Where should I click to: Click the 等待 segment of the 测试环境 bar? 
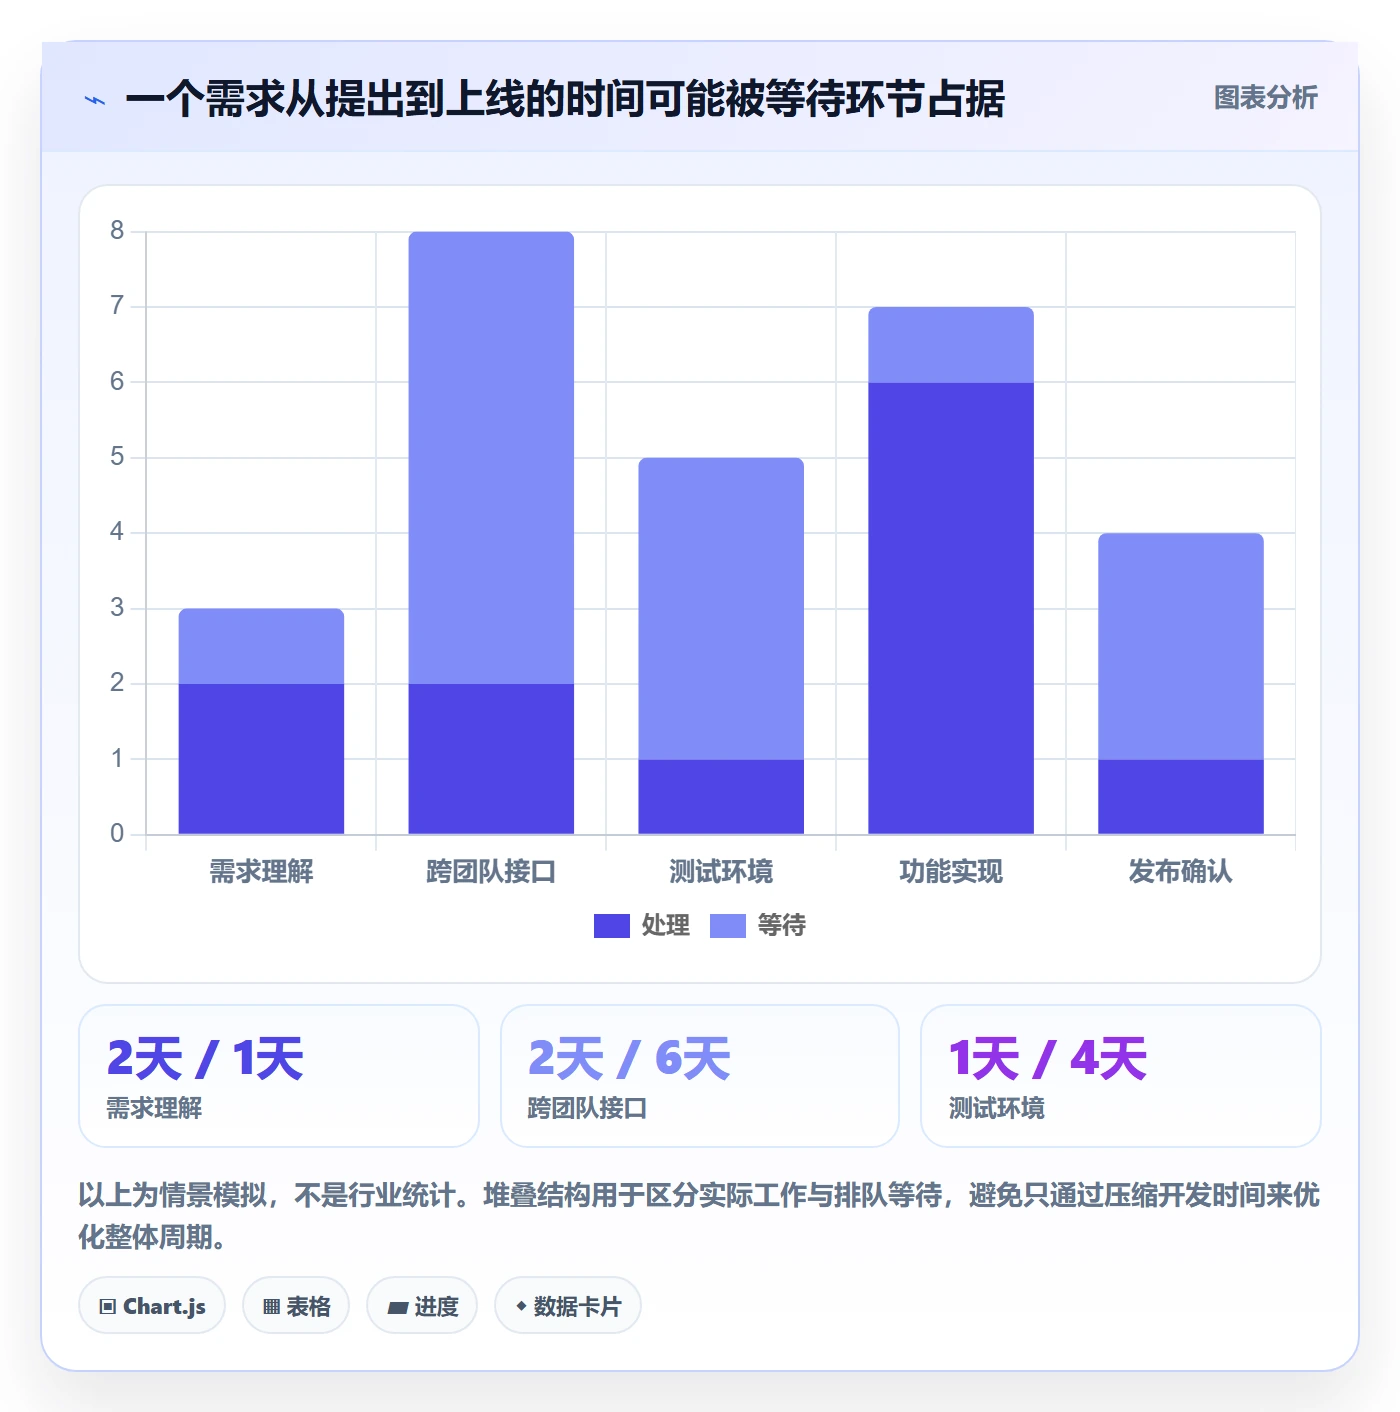point(721,609)
